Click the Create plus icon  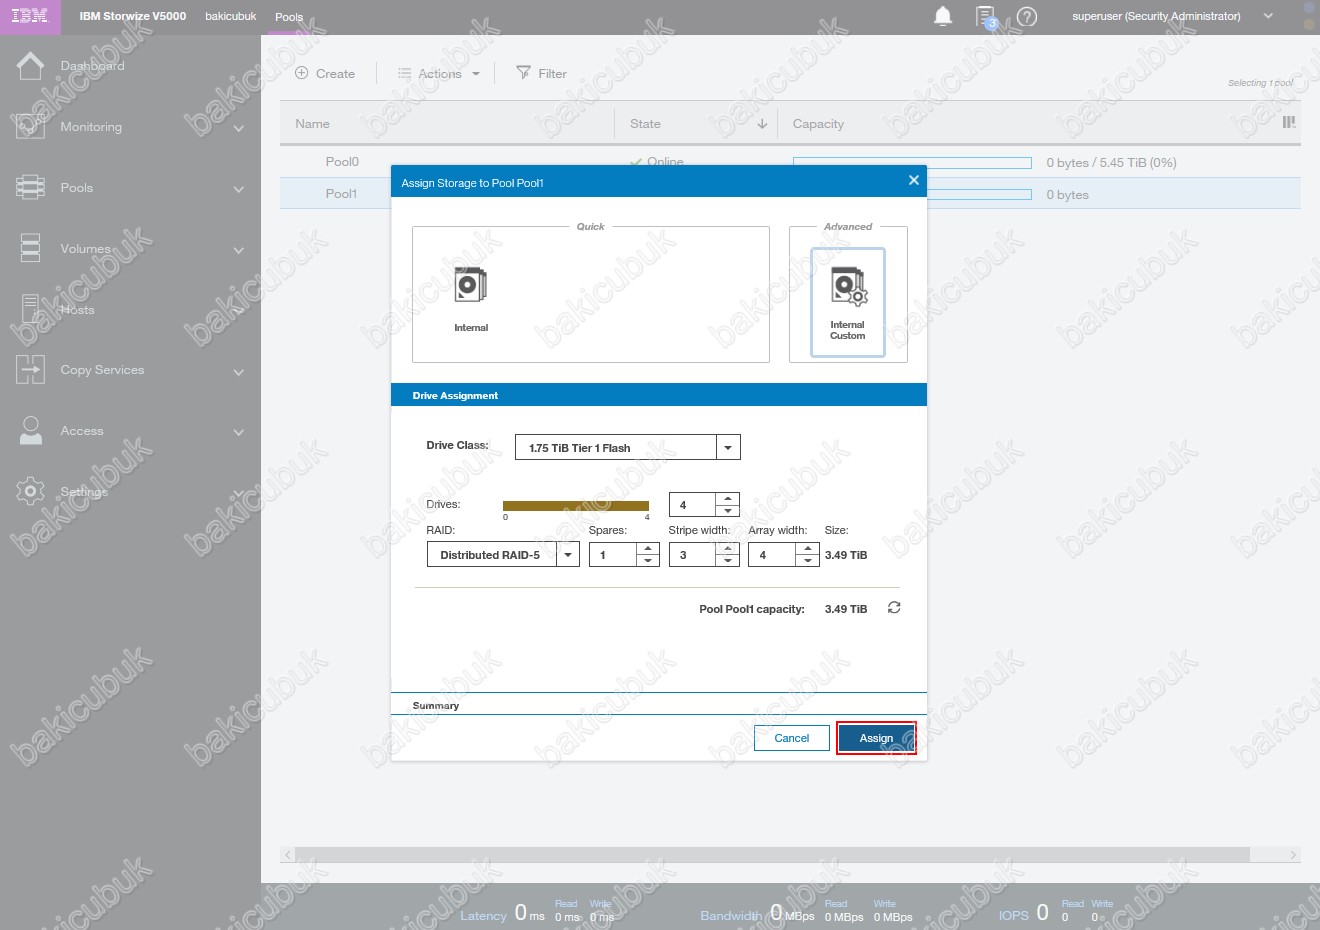(302, 73)
